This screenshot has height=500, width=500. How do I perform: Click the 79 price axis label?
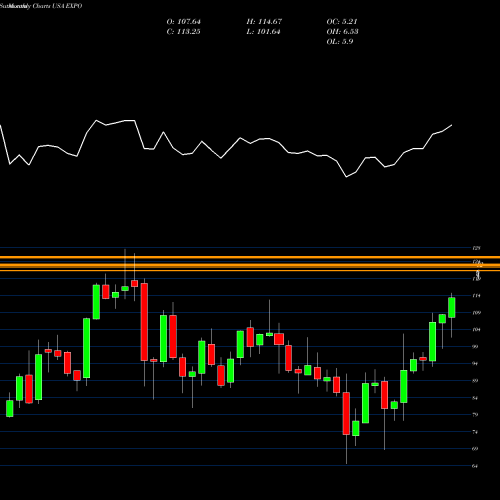tap(475, 415)
